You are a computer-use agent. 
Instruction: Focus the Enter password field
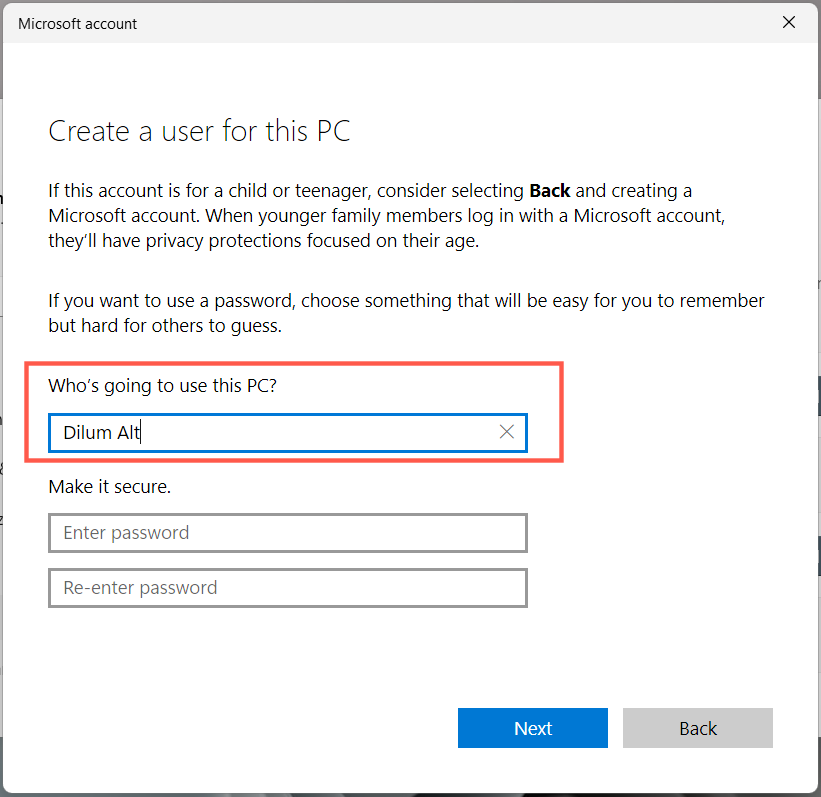(x=287, y=533)
